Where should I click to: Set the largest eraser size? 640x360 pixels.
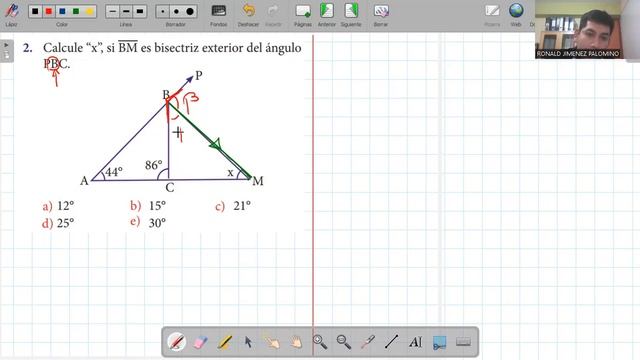click(x=190, y=11)
